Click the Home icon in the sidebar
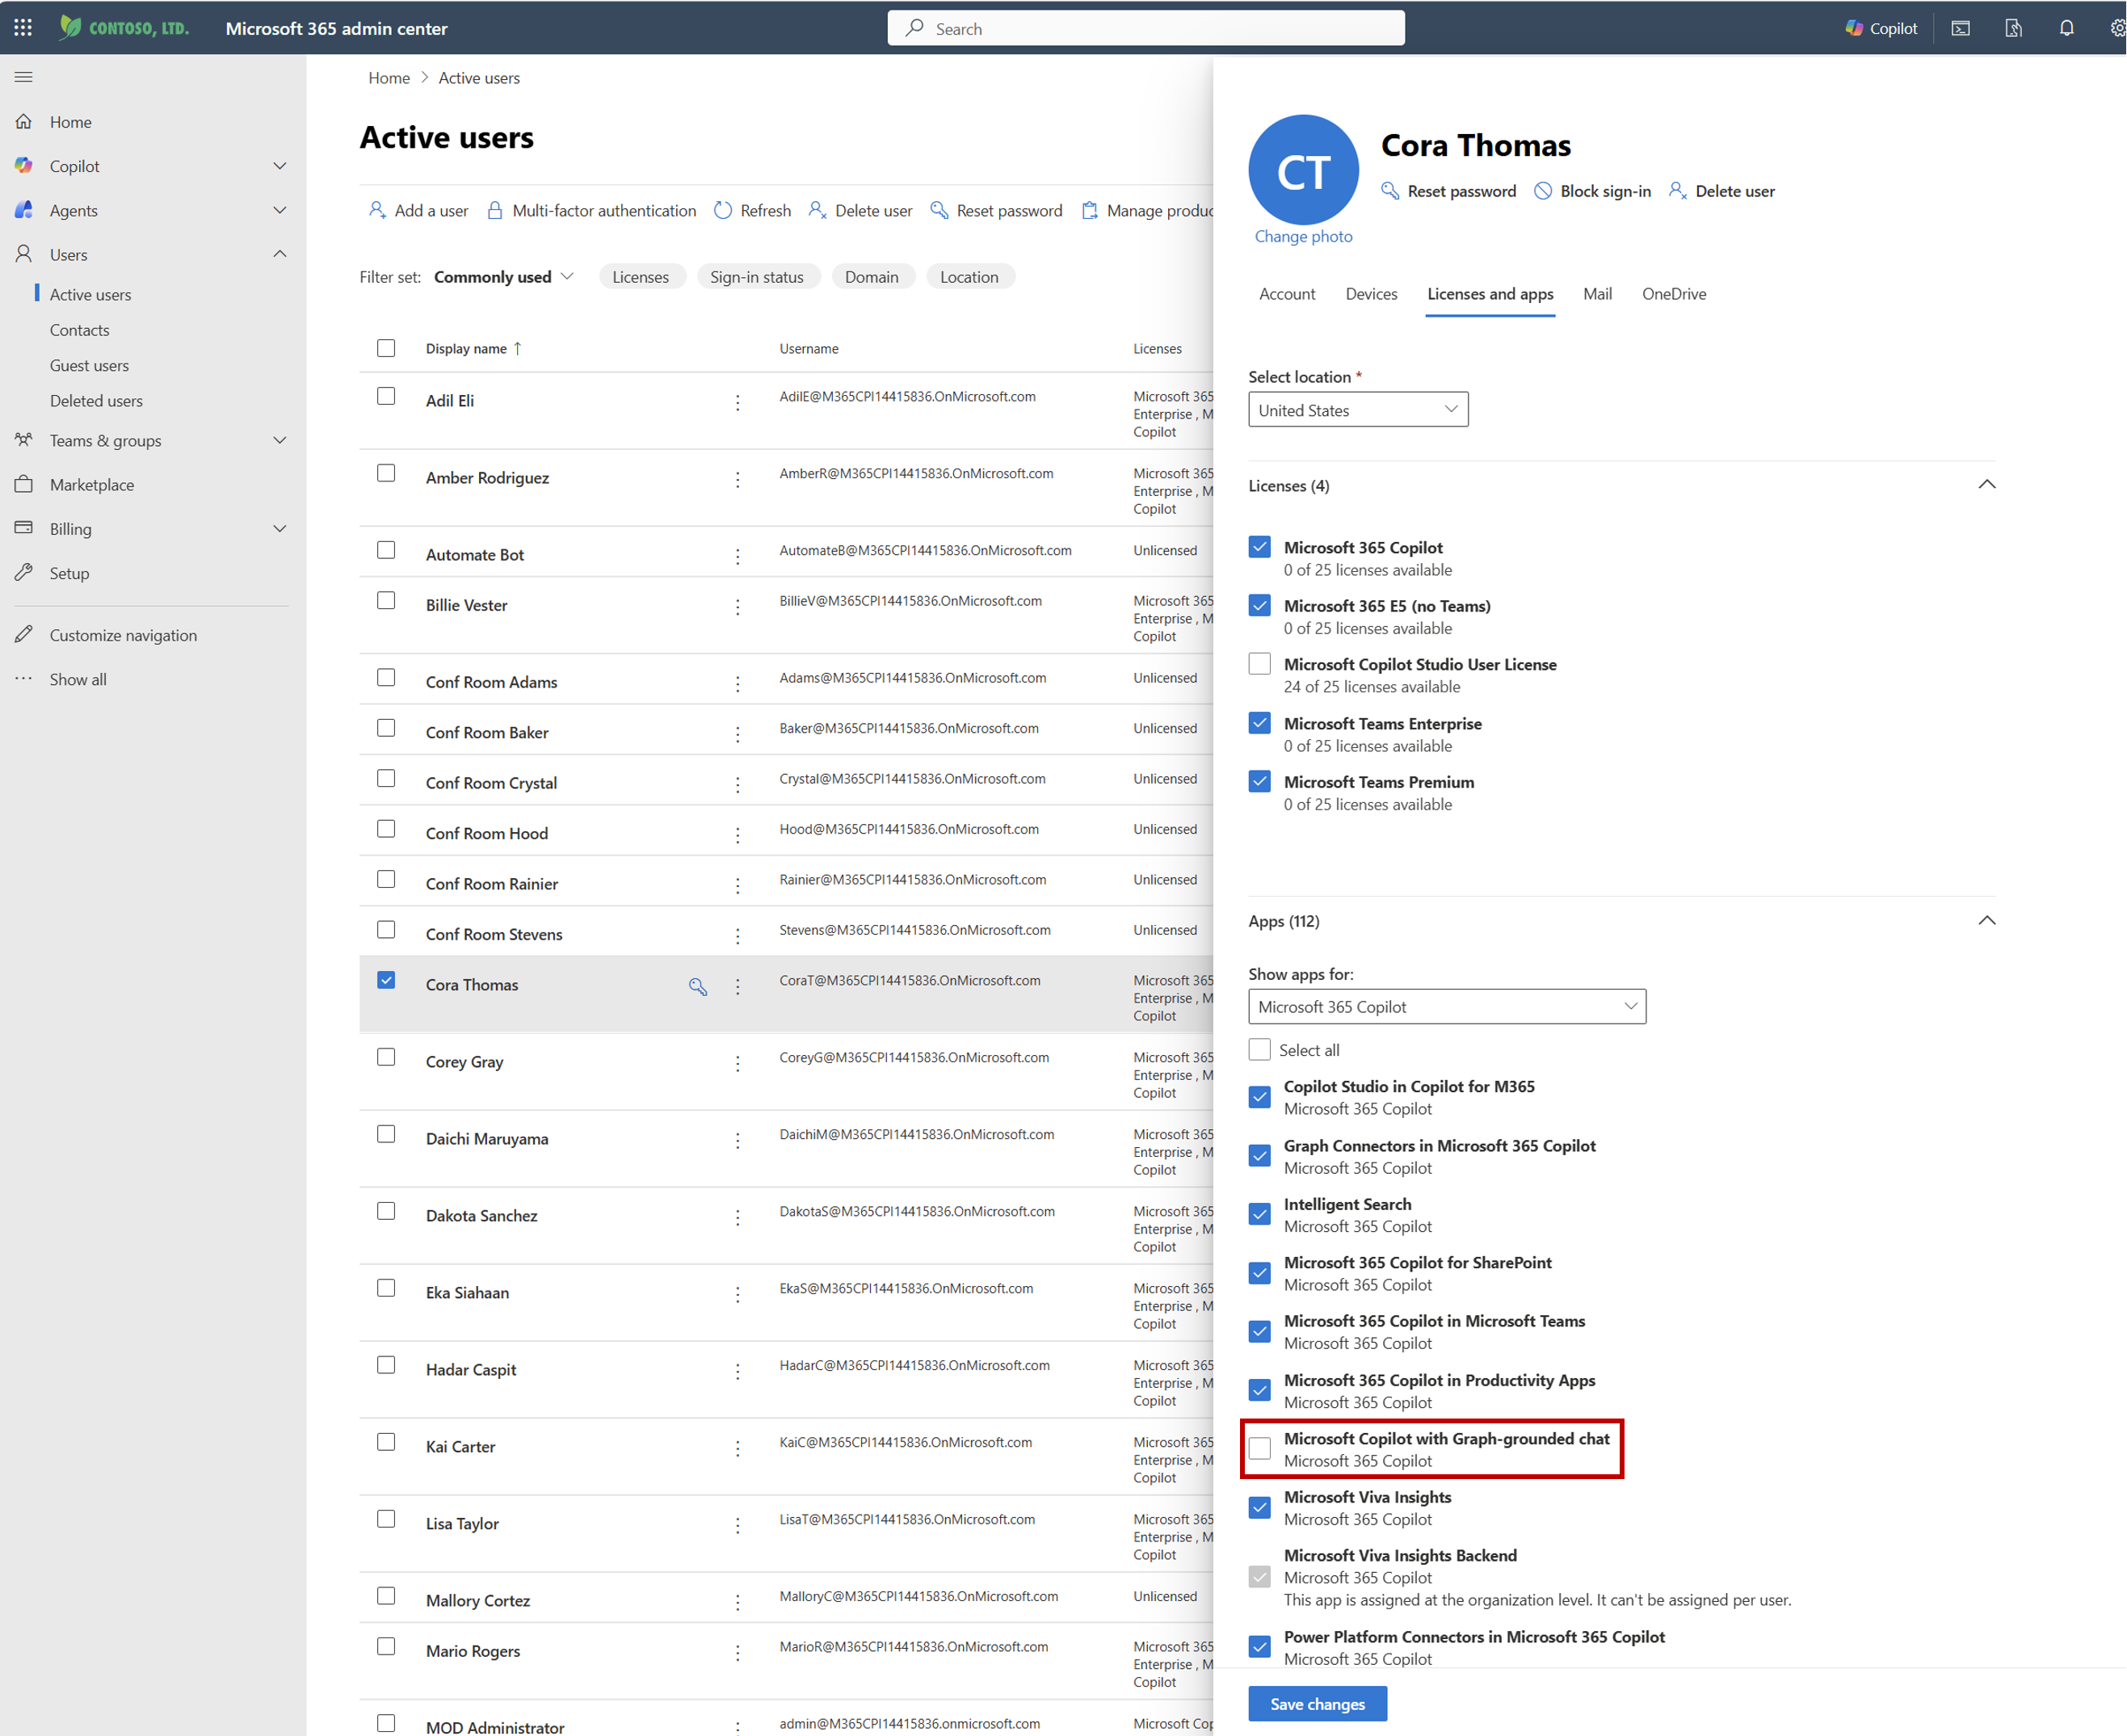Screen dimensions: 2127x1736 (24, 121)
